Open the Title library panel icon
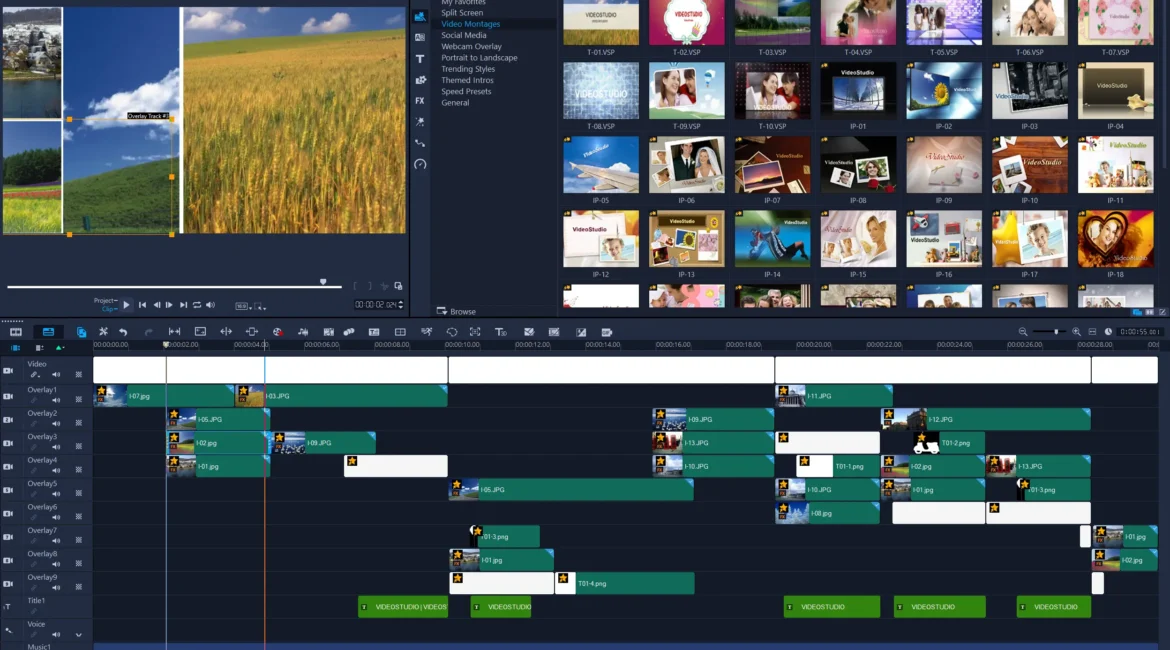 coord(420,59)
